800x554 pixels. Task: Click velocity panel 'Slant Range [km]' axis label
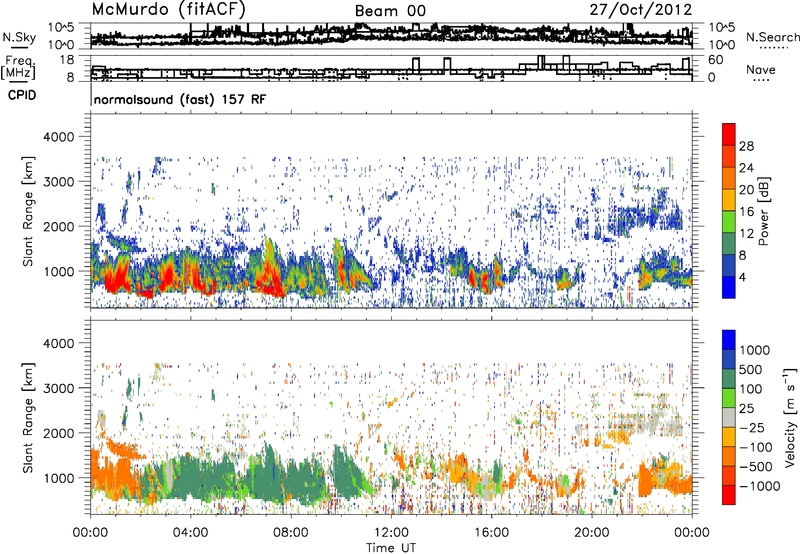point(28,418)
